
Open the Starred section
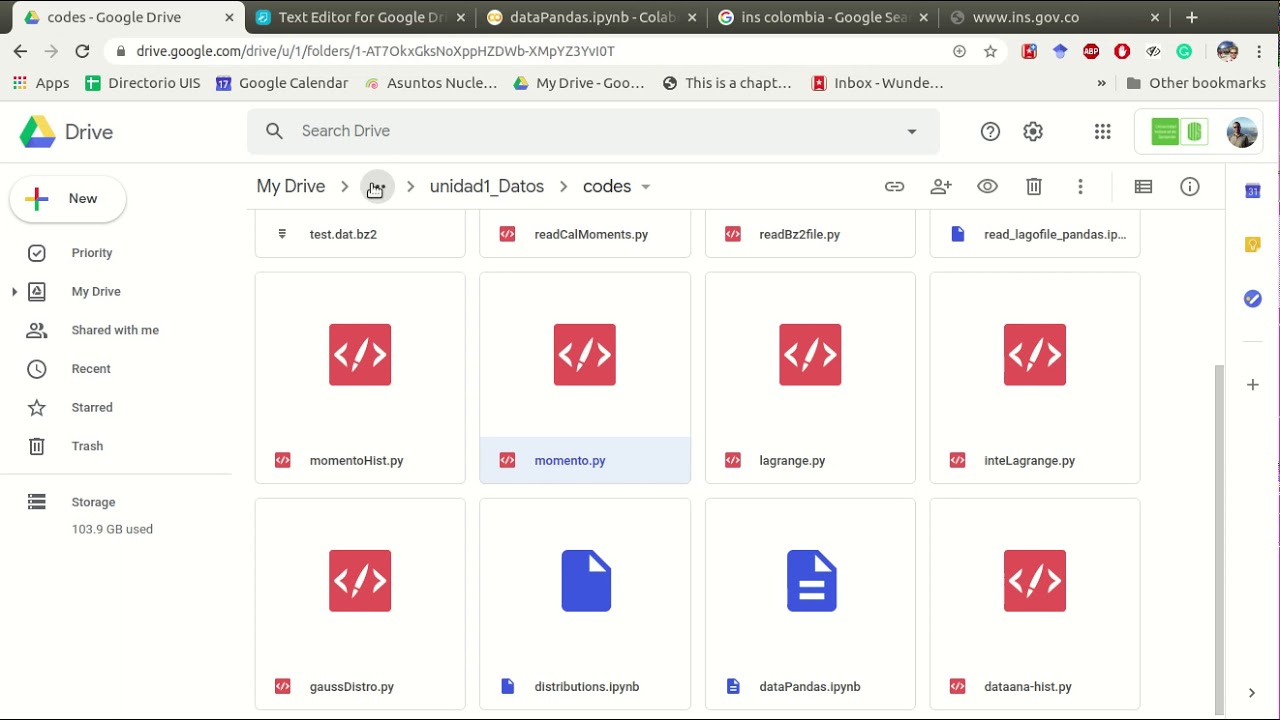(x=92, y=407)
